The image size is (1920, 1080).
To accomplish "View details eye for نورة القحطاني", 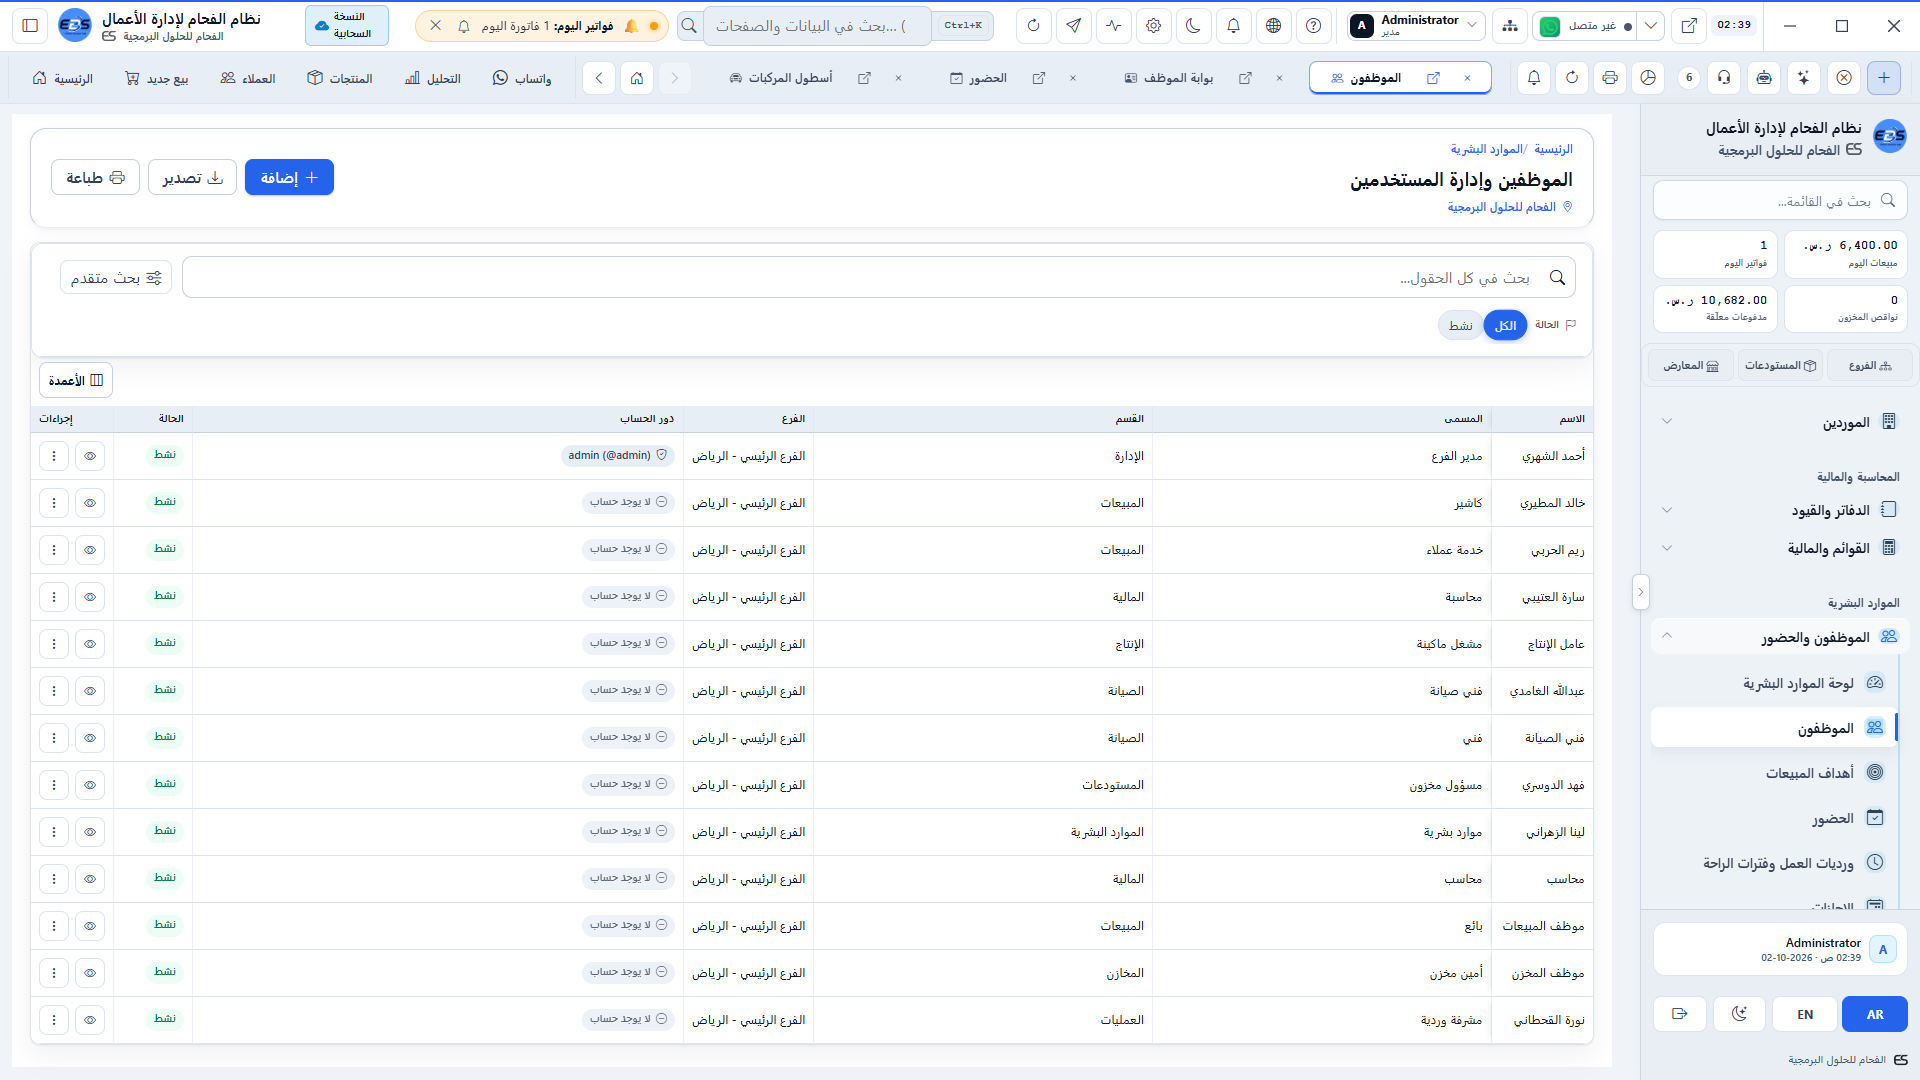I will click(90, 1020).
